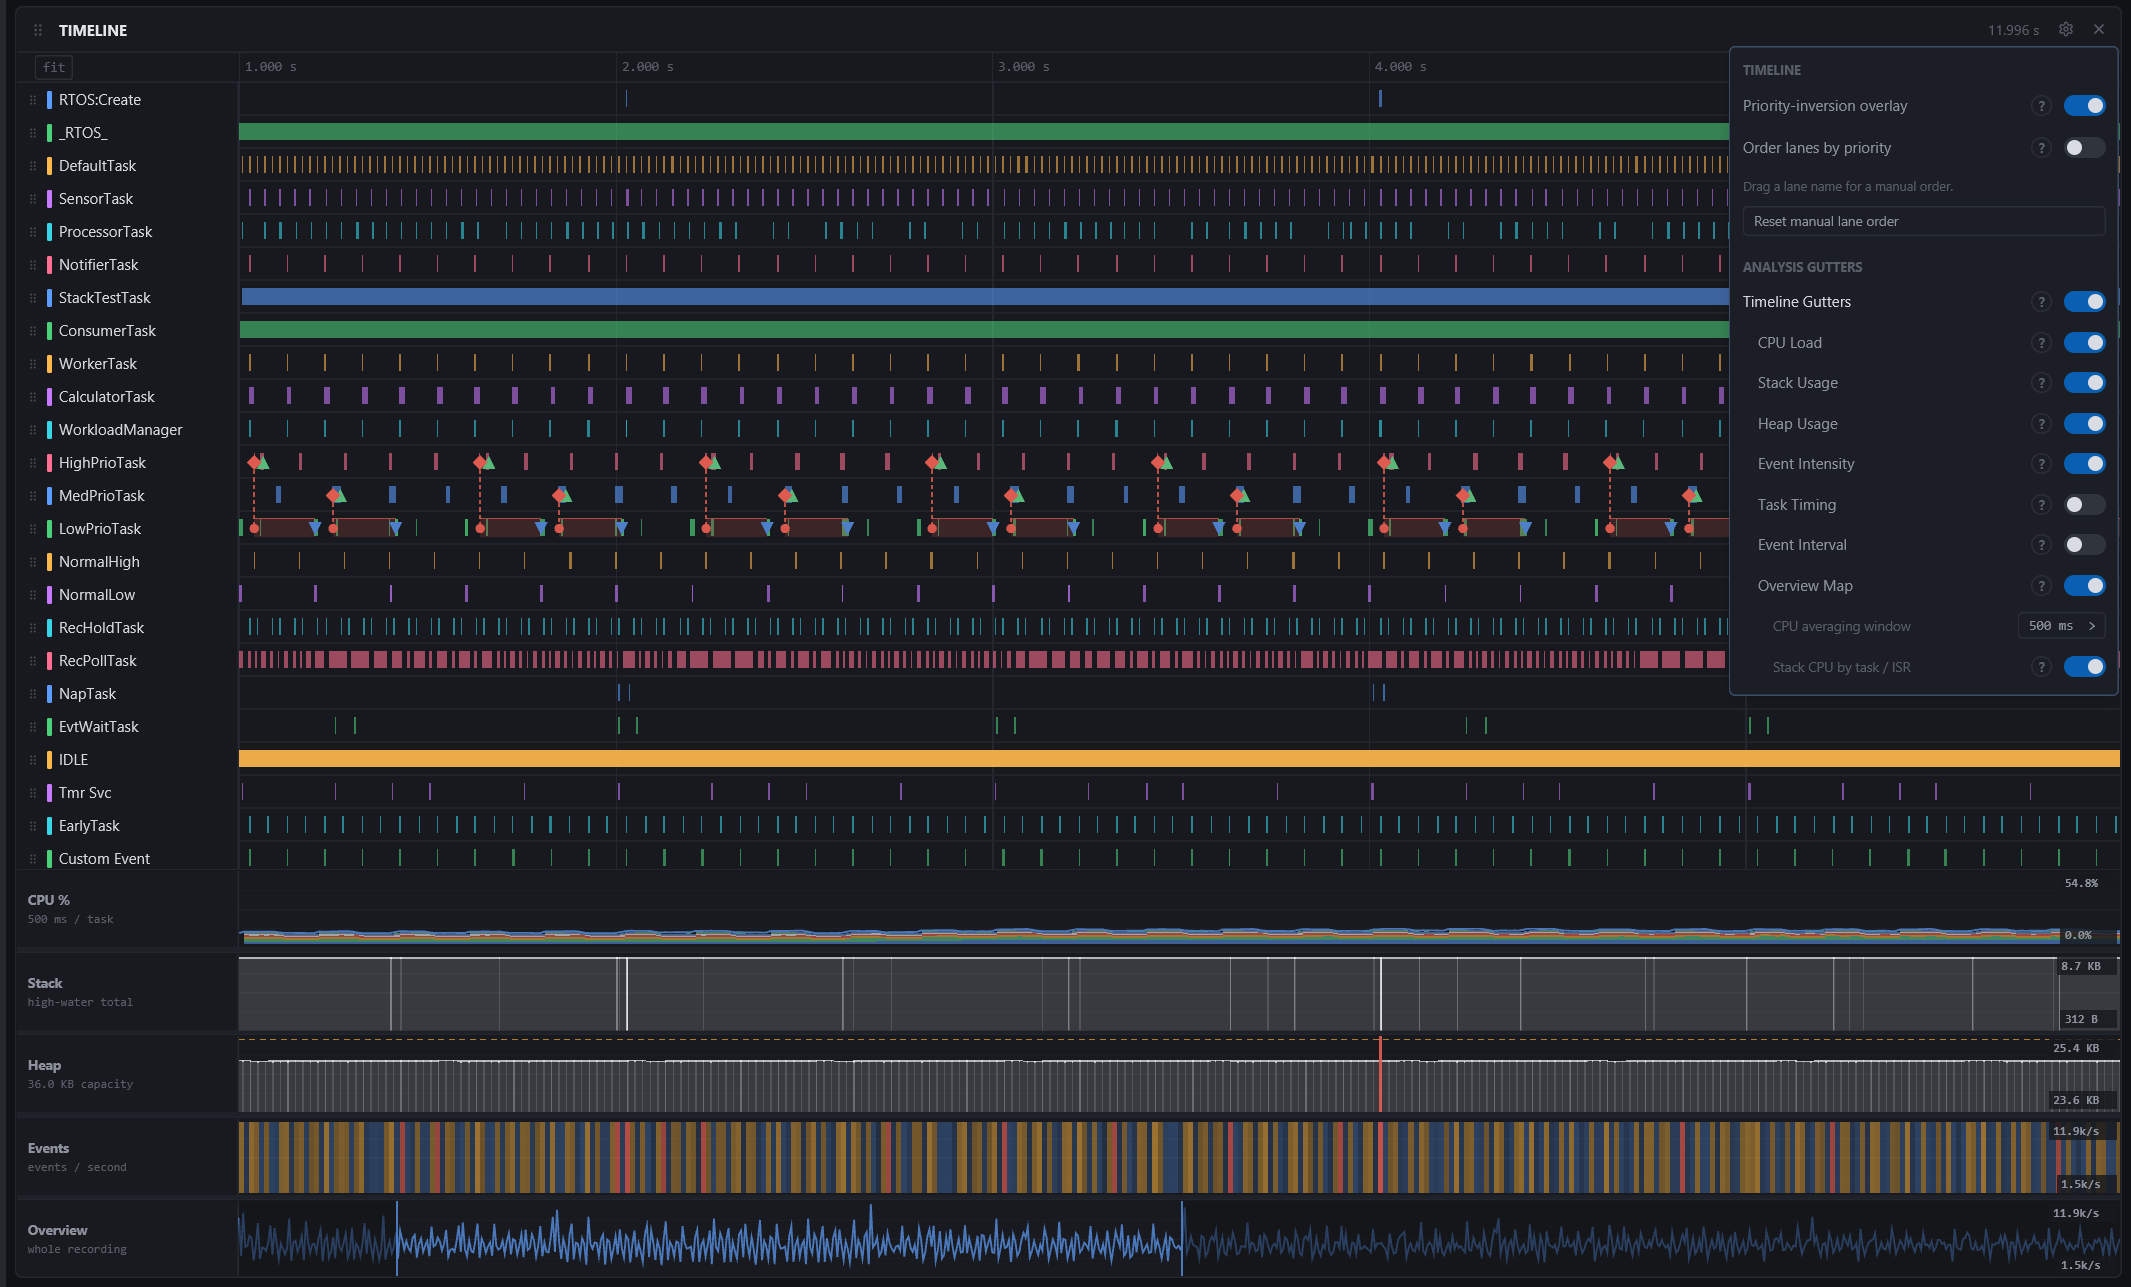The height and width of the screenshot is (1287, 2131).
Task: Click the Timeline panel drag handle
Action: [x=38, y=30]
